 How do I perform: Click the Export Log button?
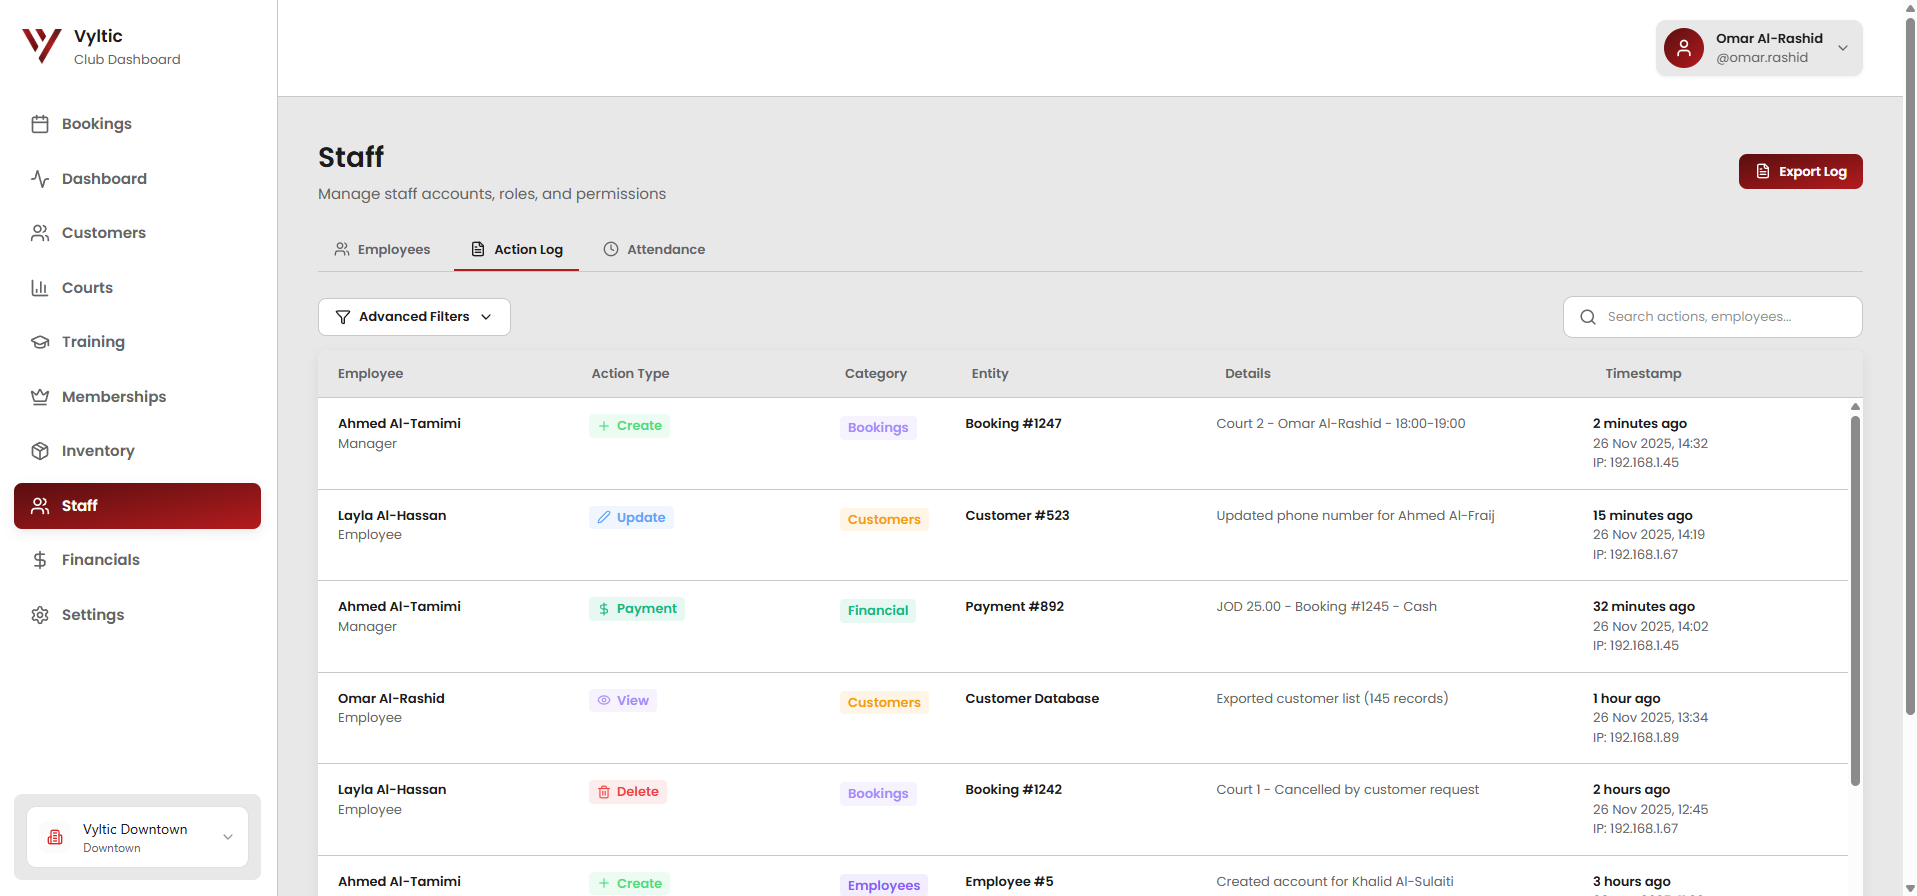[x=1800, y=172]
